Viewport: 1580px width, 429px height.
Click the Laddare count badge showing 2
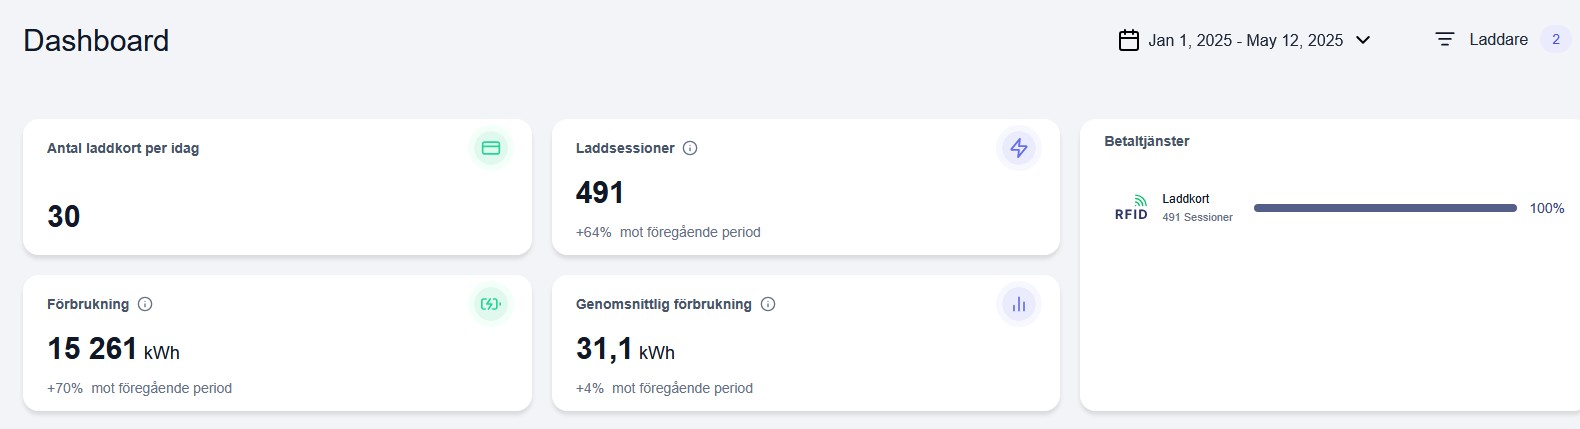click(x=1555, y=40)
